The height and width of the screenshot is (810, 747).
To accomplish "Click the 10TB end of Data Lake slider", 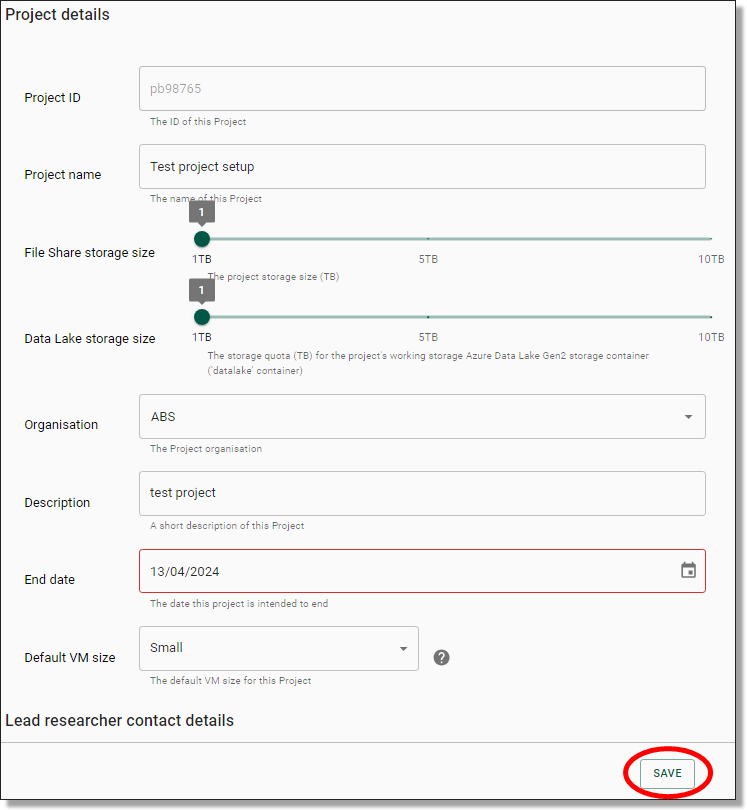I will point(712,316).
